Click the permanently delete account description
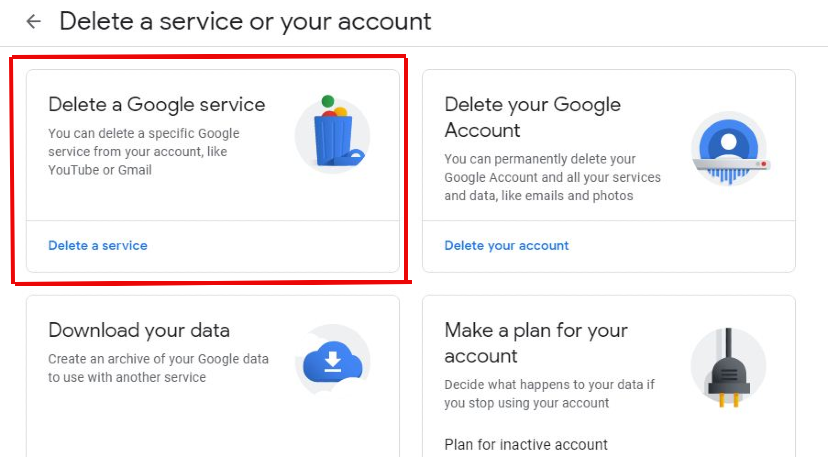 pos(552,177)
